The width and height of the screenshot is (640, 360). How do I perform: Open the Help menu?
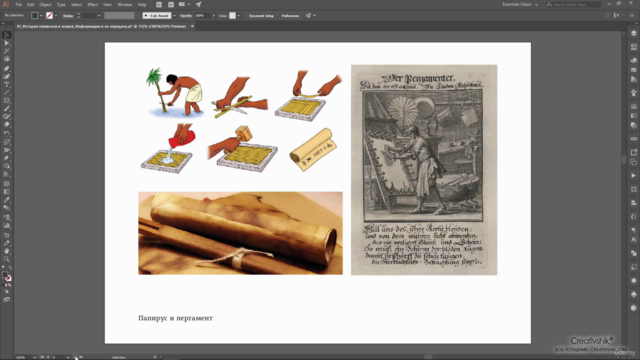pyautogui.click(x=142, y=4)
